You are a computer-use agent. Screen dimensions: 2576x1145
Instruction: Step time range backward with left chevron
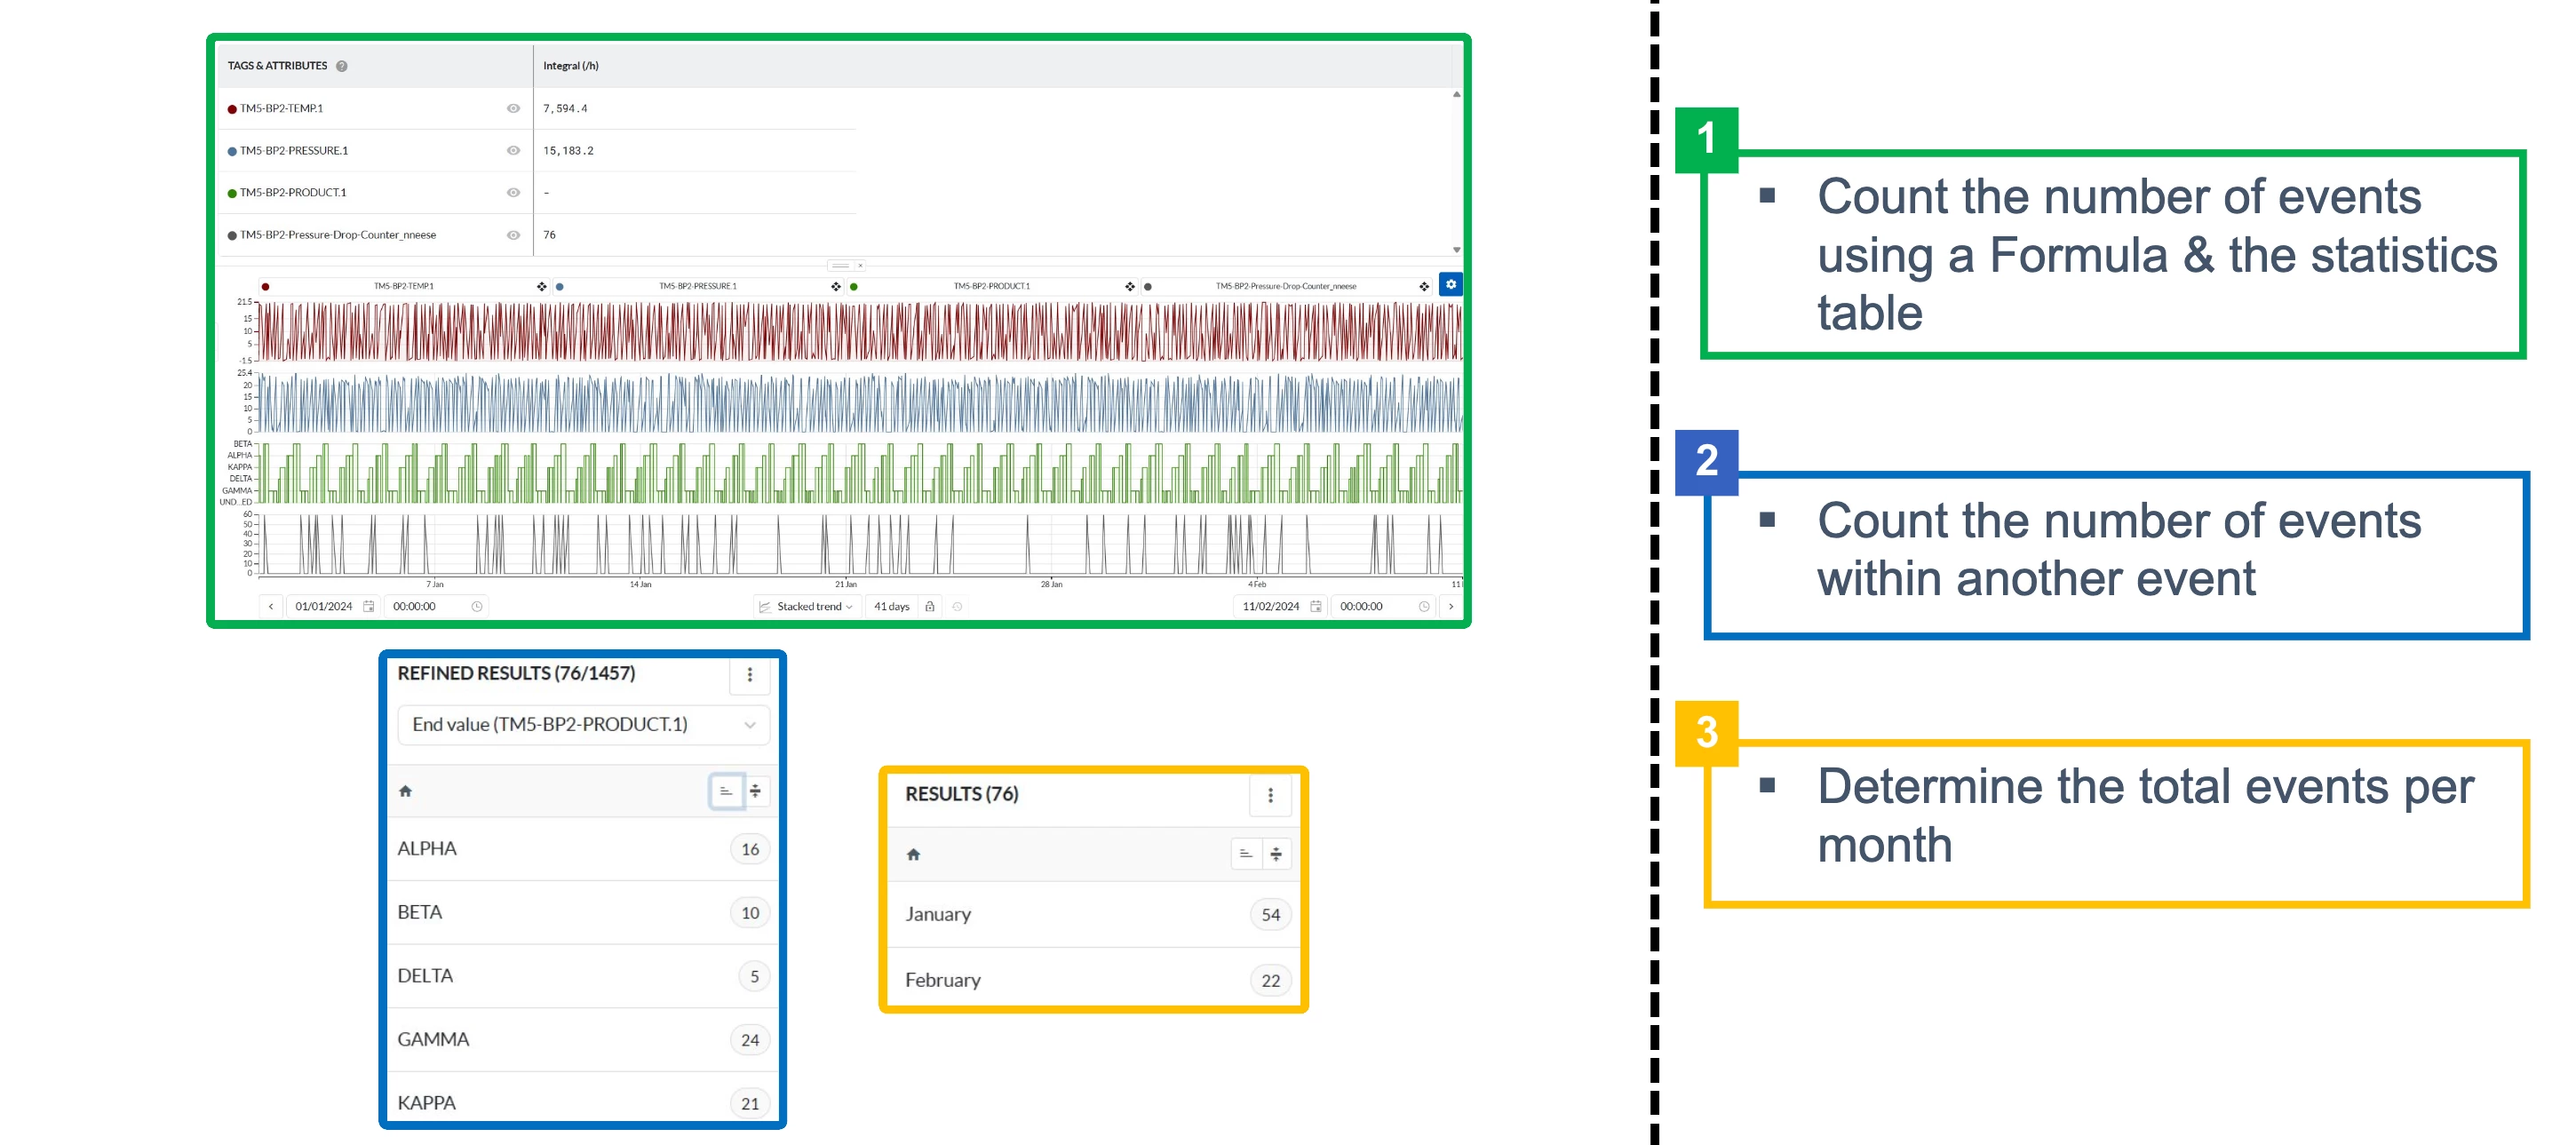[x=270, y=606]
